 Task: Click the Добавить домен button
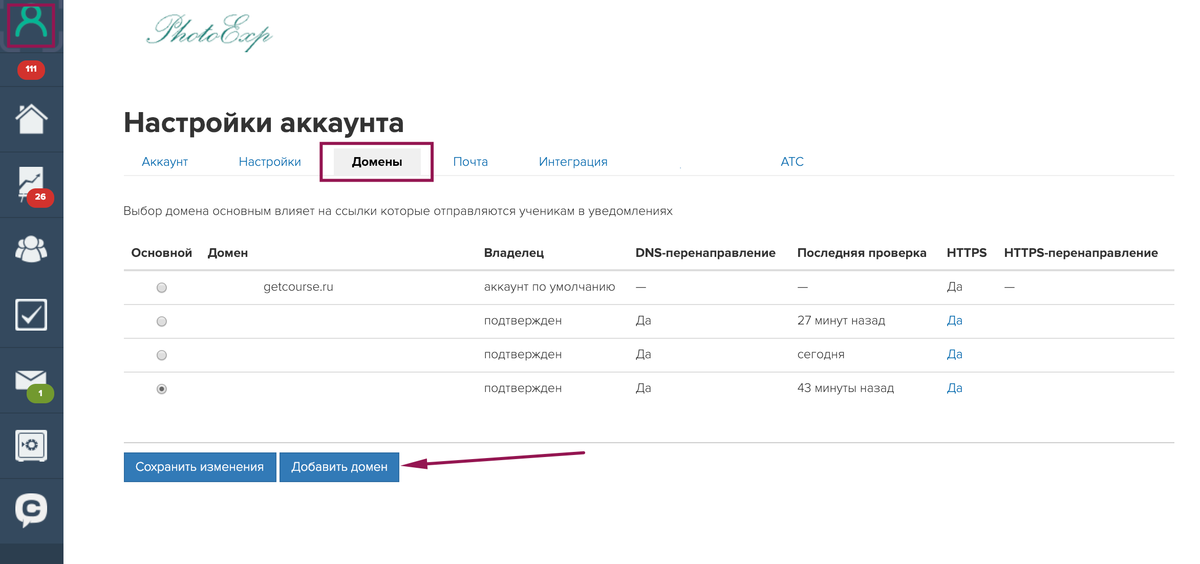tap(339, 467)
